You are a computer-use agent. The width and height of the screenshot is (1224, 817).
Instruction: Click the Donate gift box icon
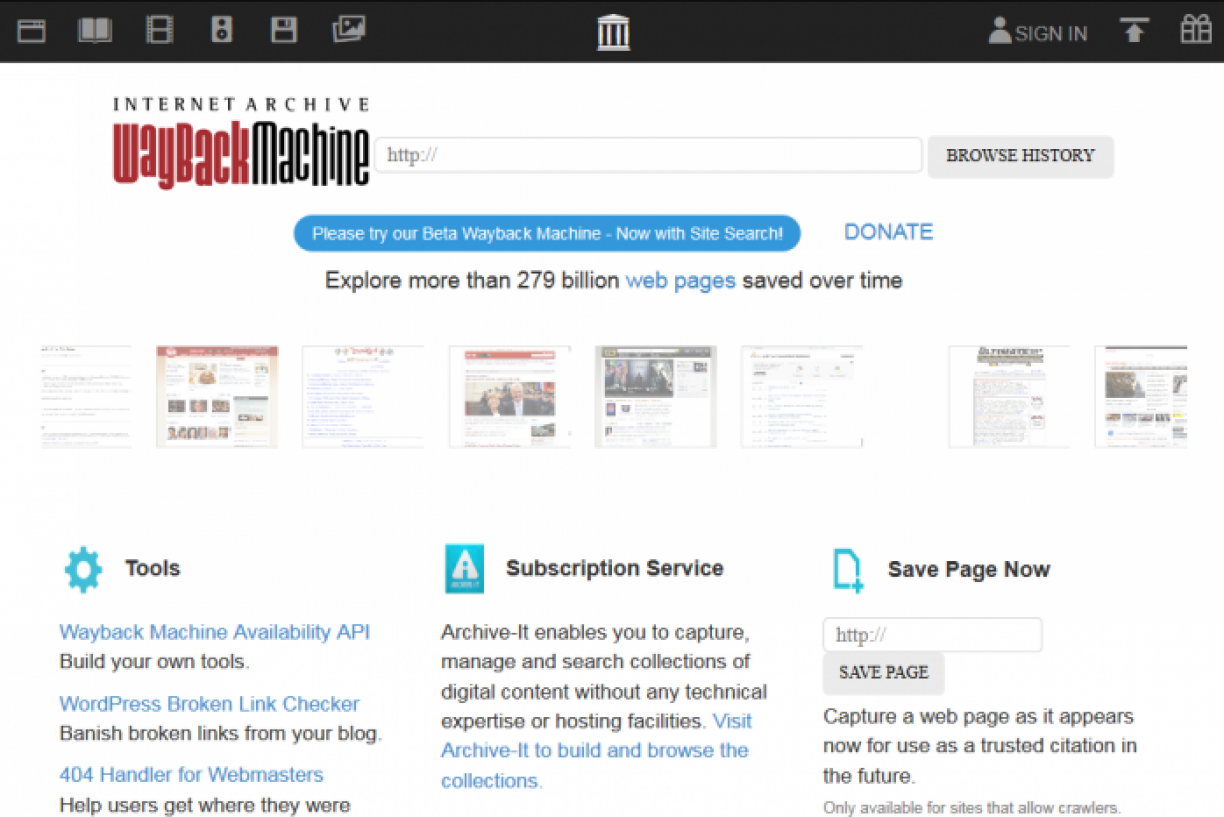pos(1196,30)
